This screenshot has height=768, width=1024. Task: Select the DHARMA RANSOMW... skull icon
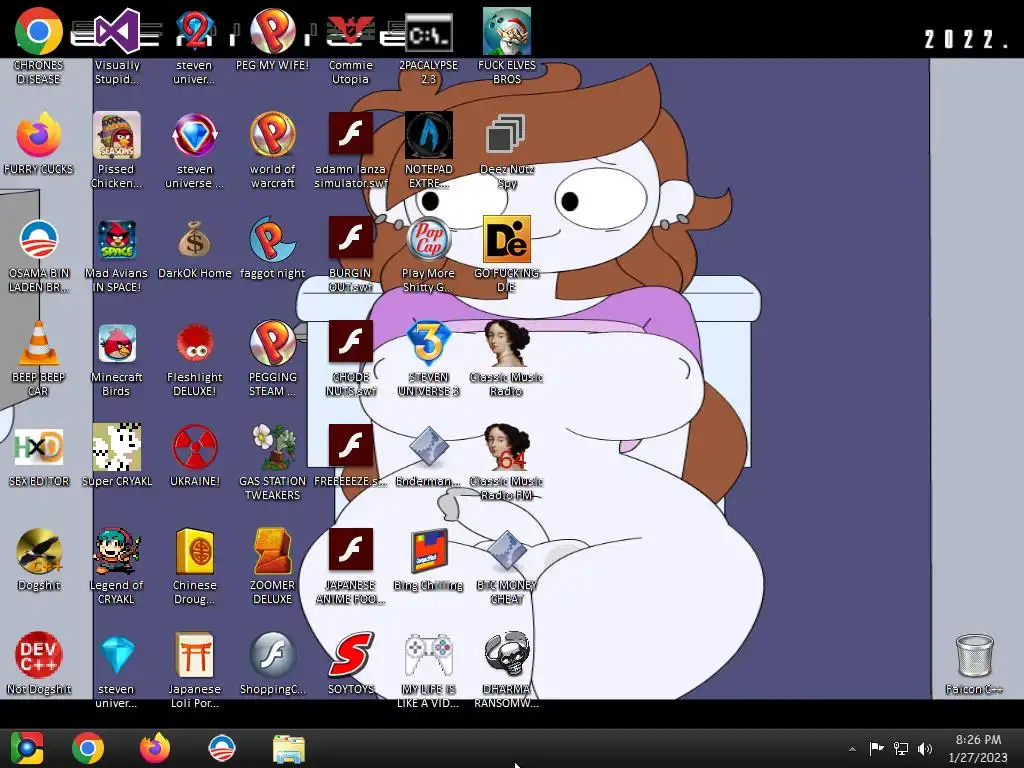click(506, 655)
